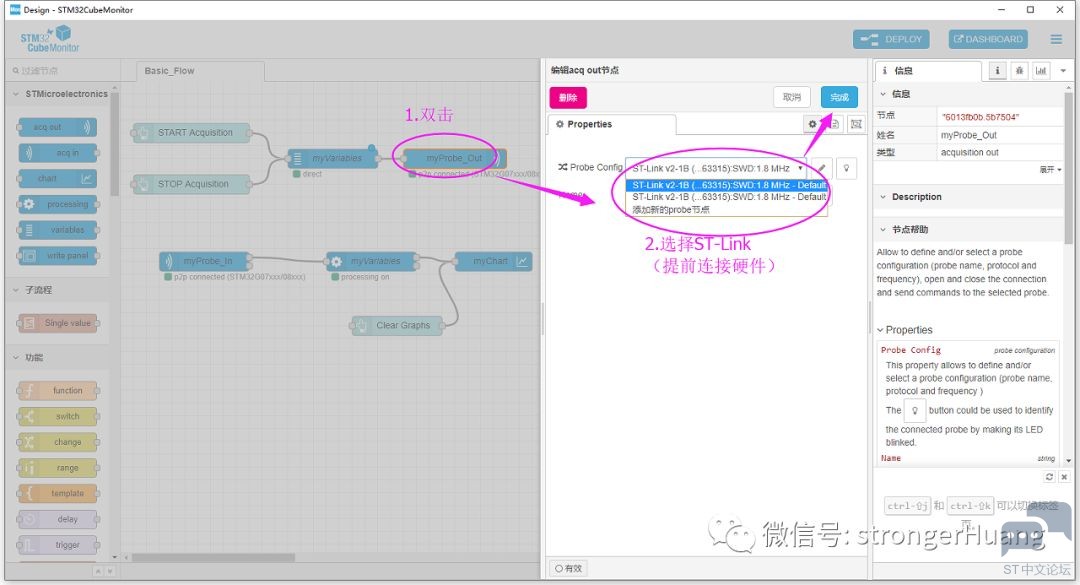
Task: Collapse the Properties help heading
Action: [905, 330]
